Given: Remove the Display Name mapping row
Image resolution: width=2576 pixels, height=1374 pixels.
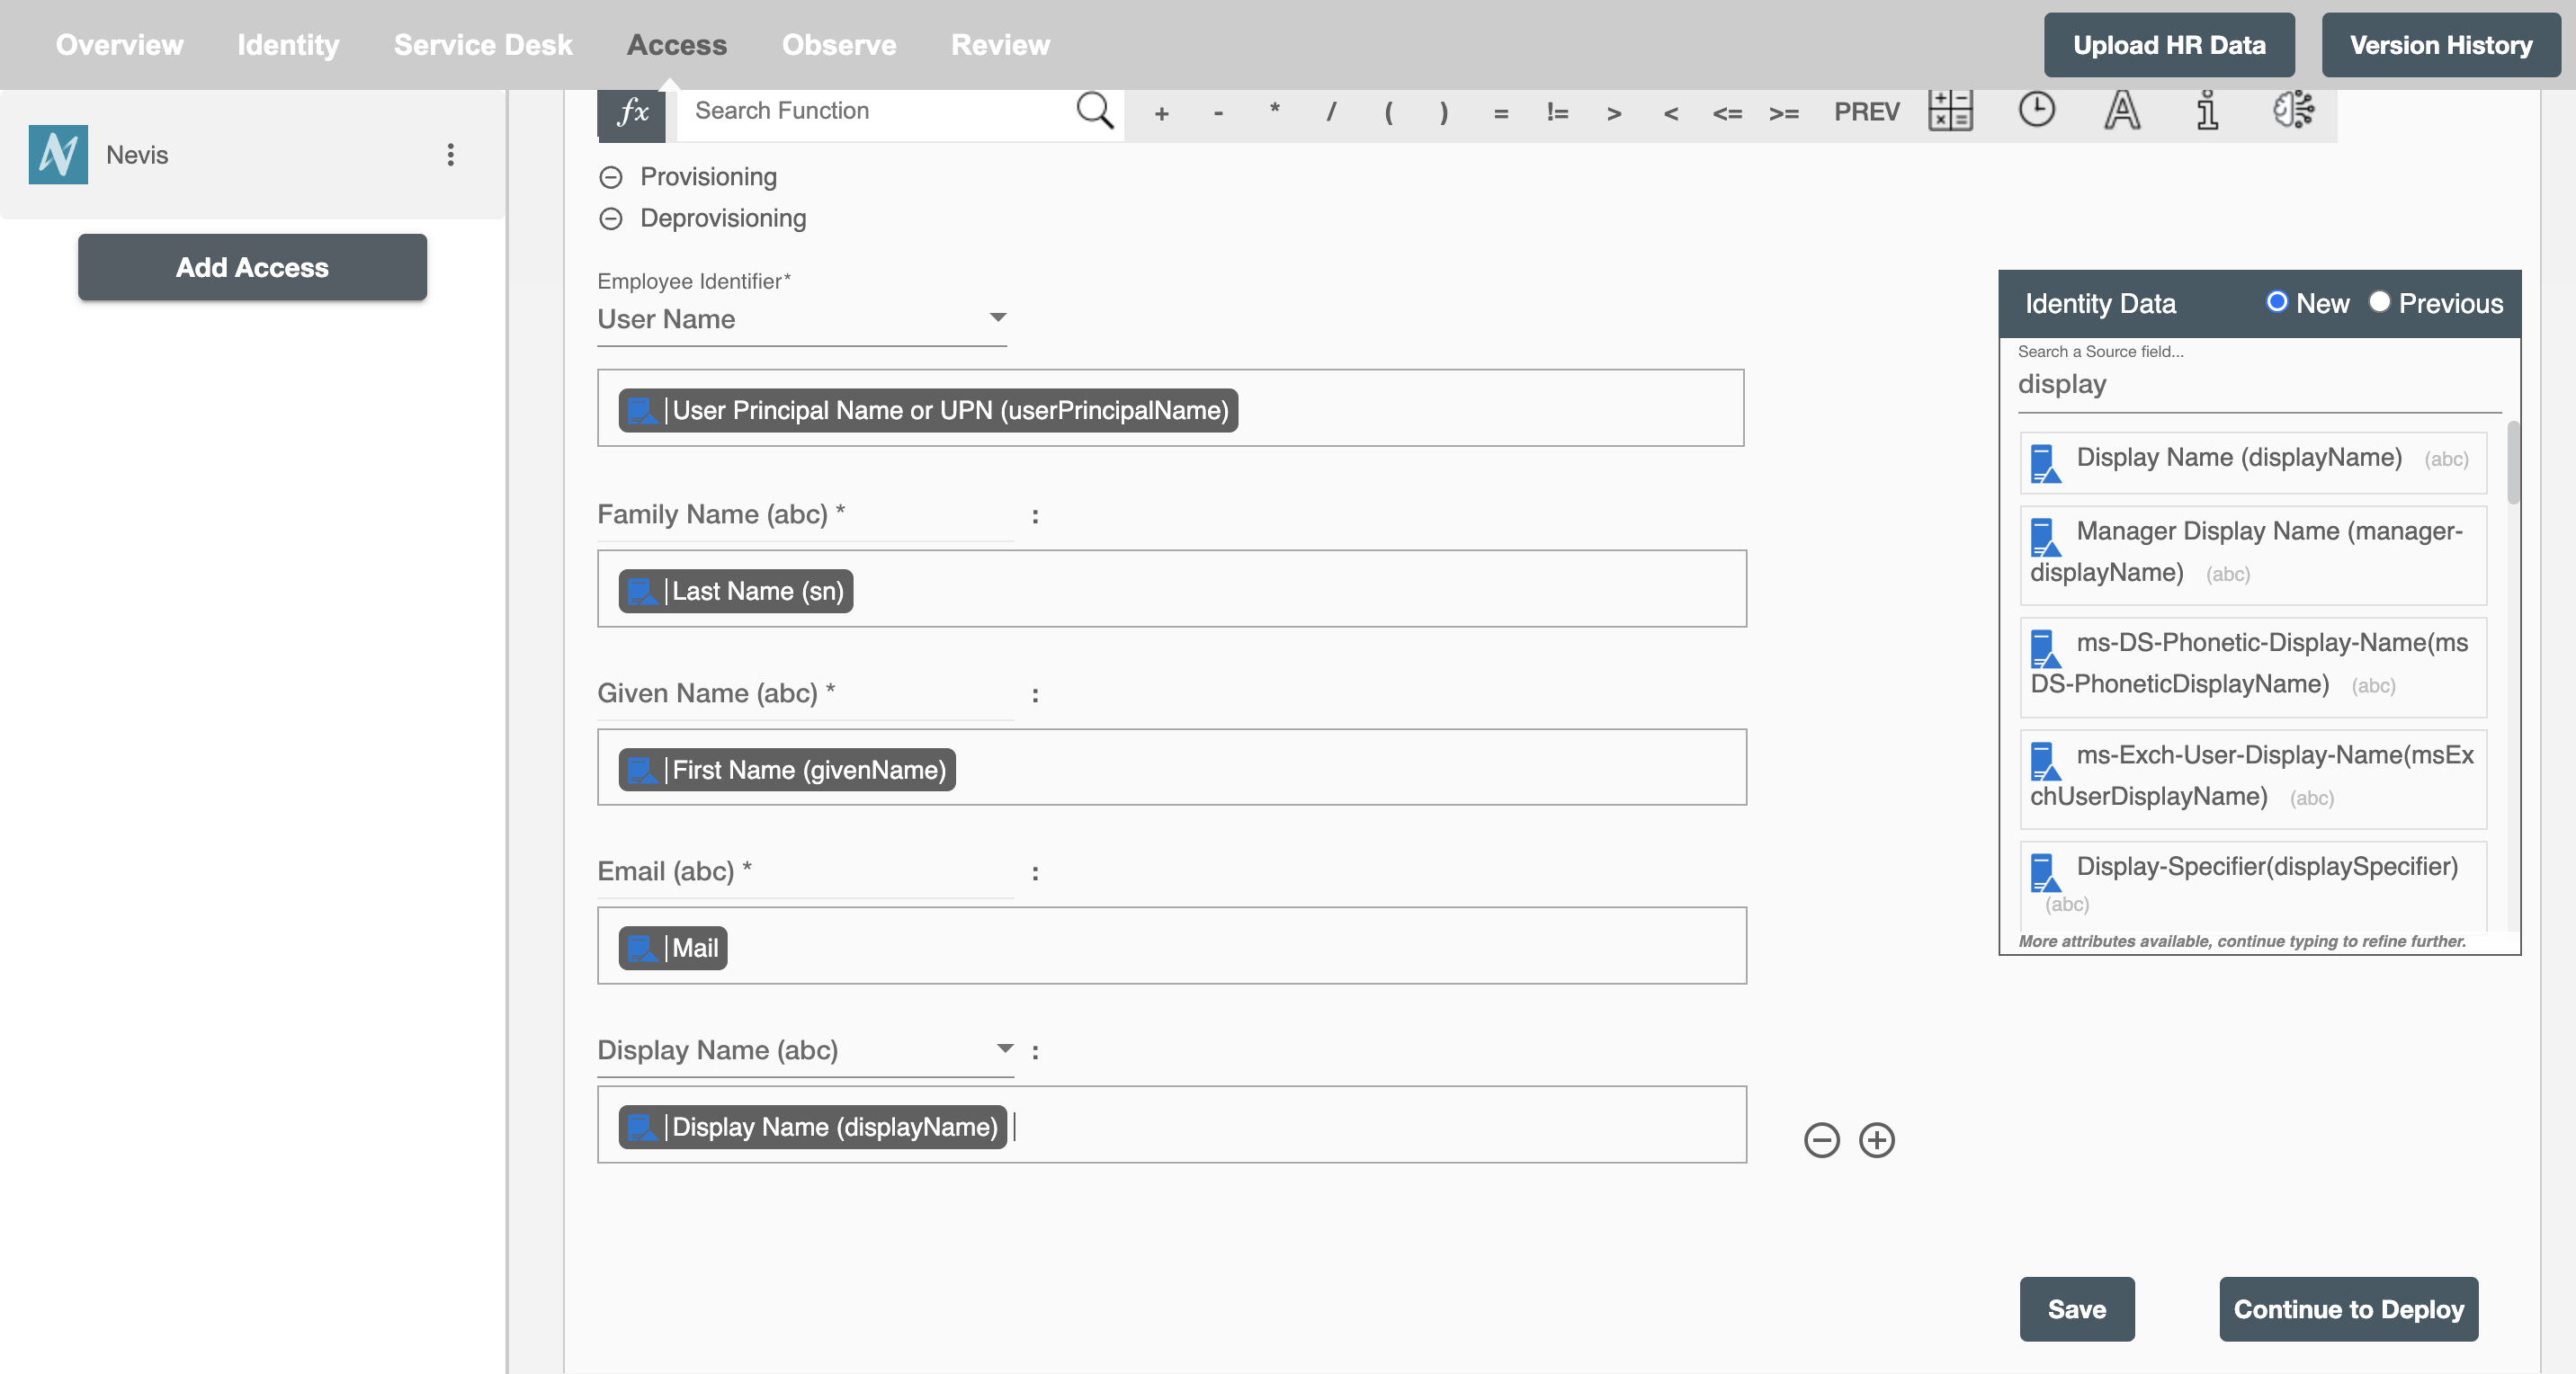Looking at the screenshot, I should click(1821, 1140).
